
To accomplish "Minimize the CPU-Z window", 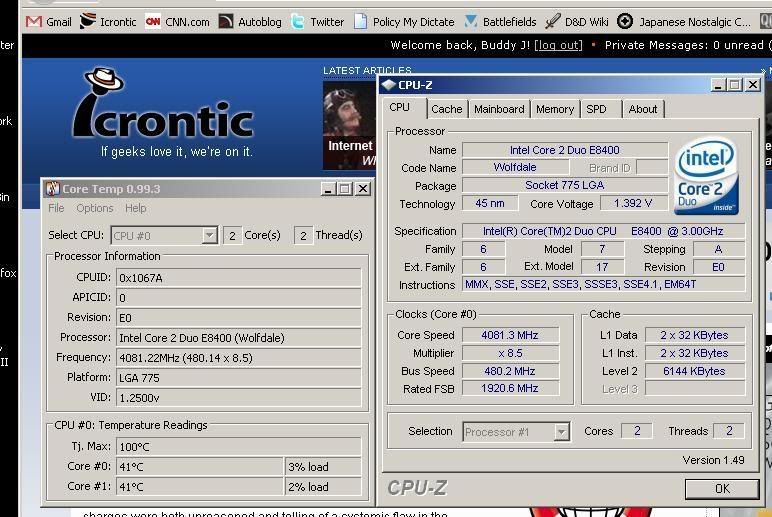I will pos(718,85).
